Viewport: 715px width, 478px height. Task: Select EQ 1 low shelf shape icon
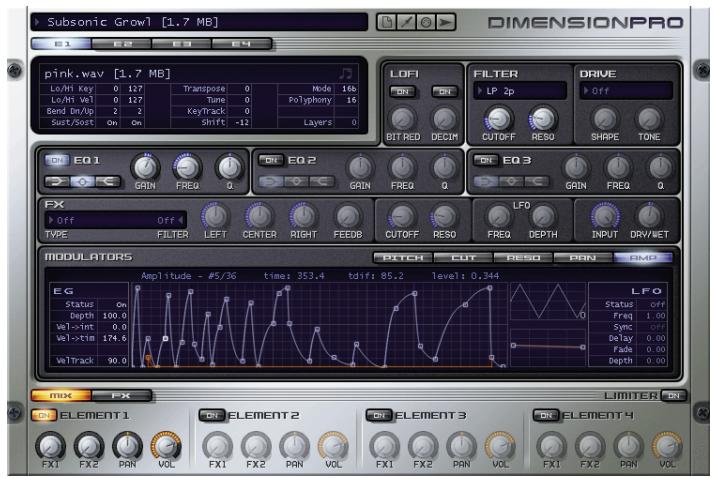point(57,182)
